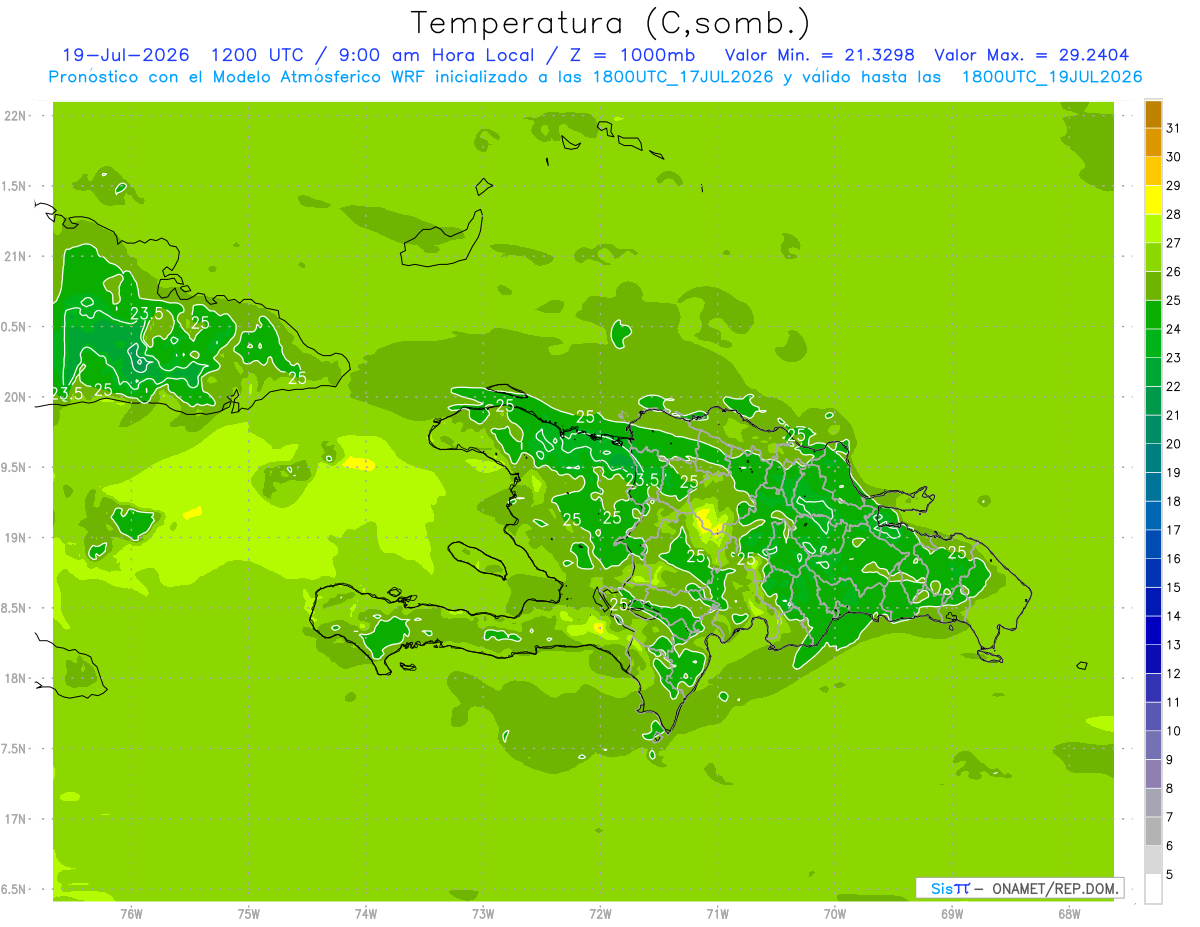Click the teal legend swatch between 19 and 20
This screenshot has width=1200, height=927.
point(1153,458)
